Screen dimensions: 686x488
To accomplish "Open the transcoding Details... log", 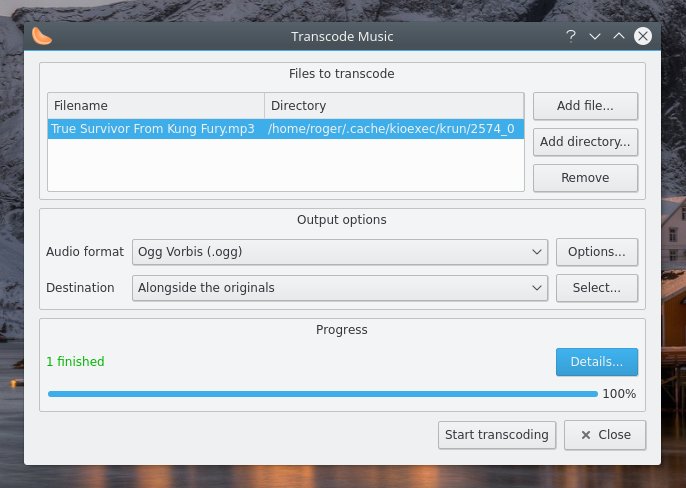I will coord(597,362).
